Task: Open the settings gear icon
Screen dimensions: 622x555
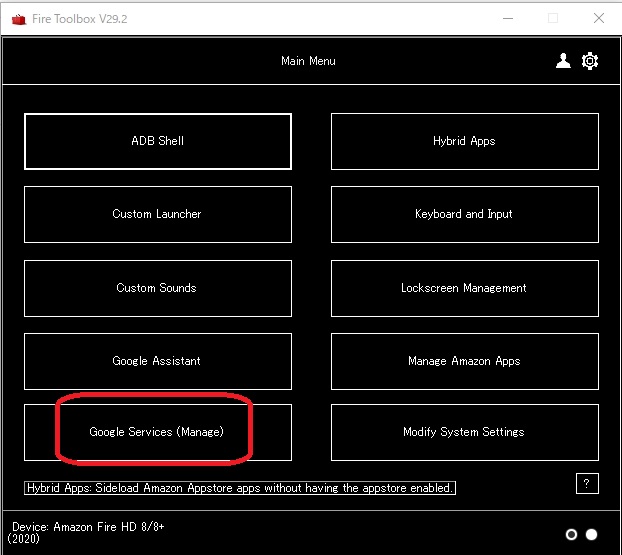Action: pyautogui.click(x=590, y=61)
